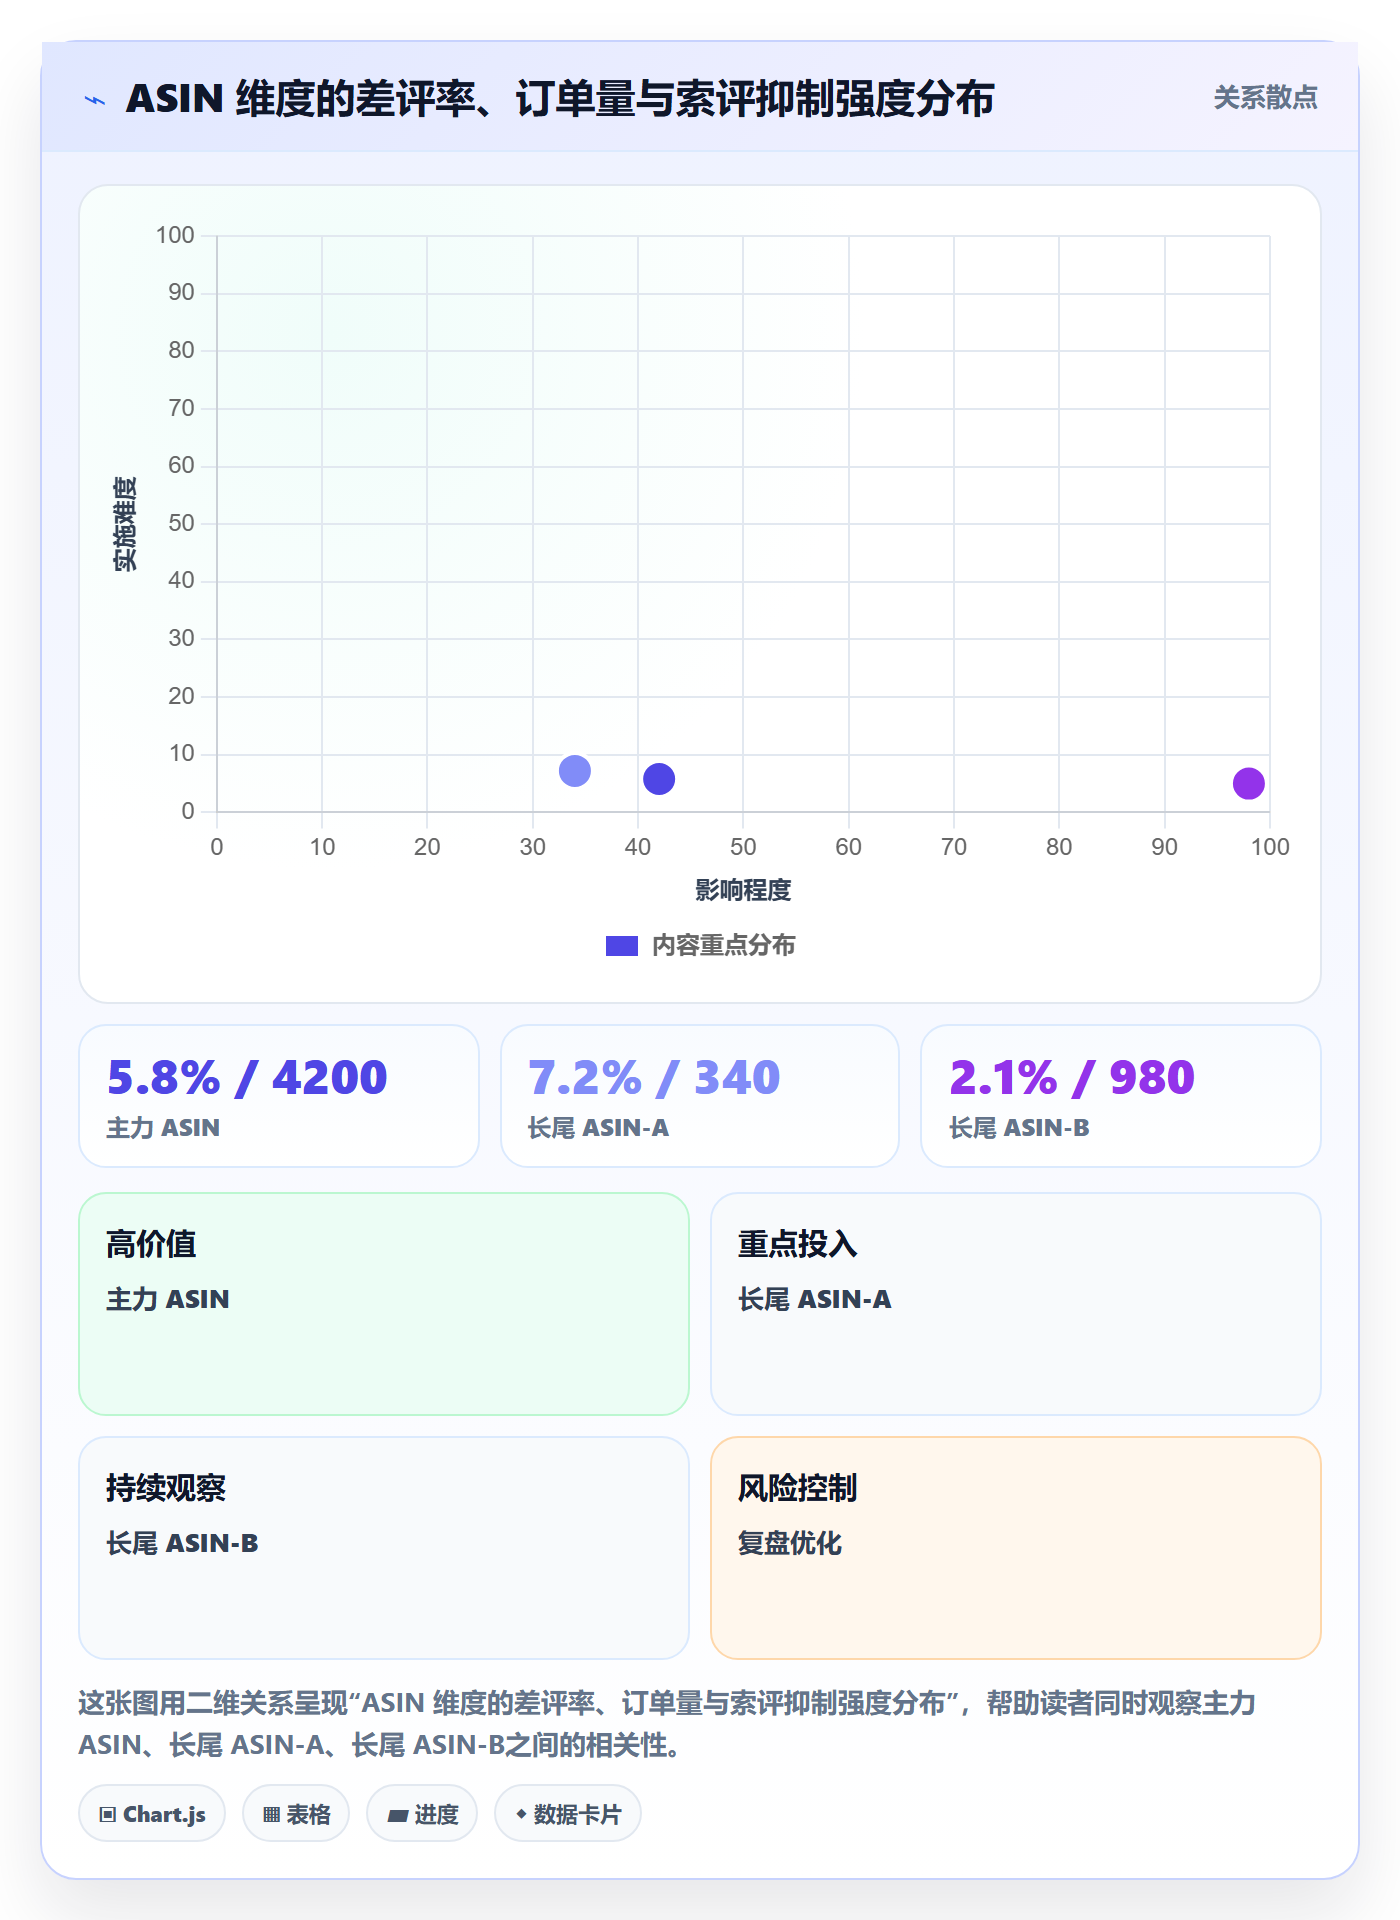Click the Chart.js tag chip
The height and width of the screenshot is (1920, 1400).
152,1814
